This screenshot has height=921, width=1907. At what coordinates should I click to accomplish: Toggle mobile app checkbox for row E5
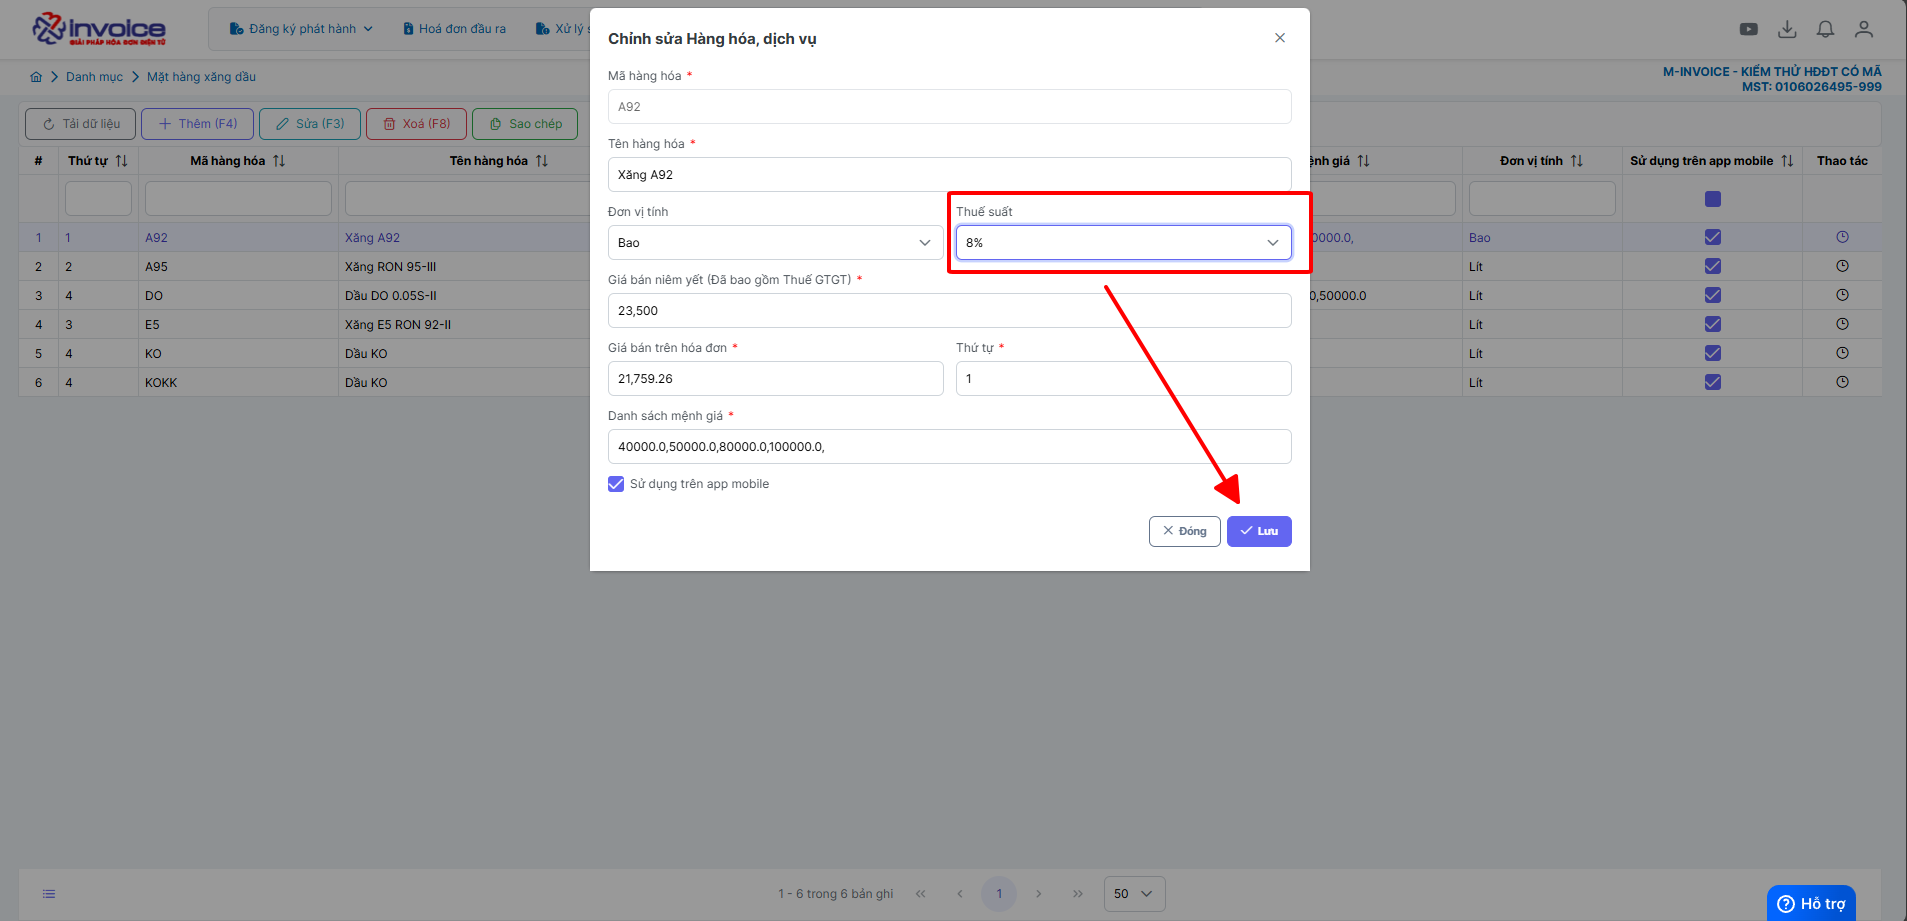click(1713, 324)
